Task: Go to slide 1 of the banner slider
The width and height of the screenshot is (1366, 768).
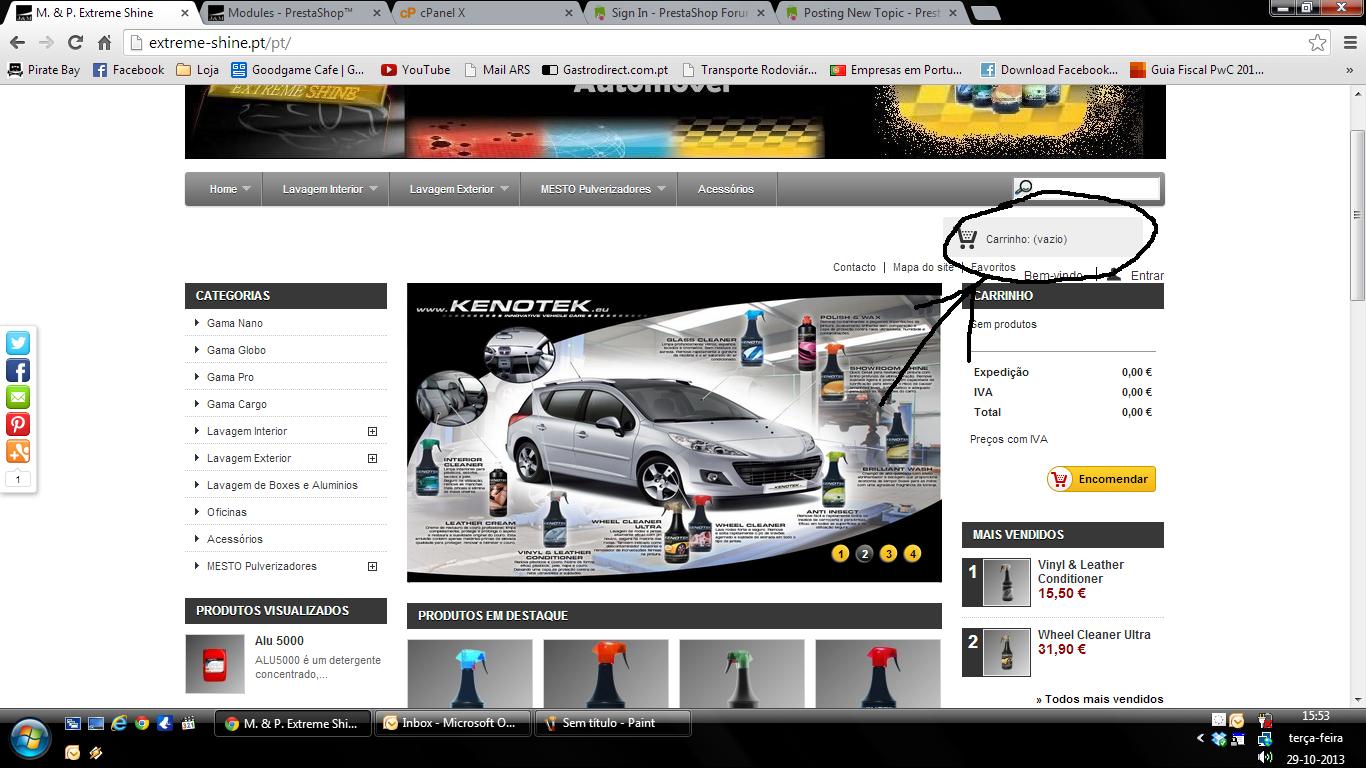Action: tap(840, 554)
